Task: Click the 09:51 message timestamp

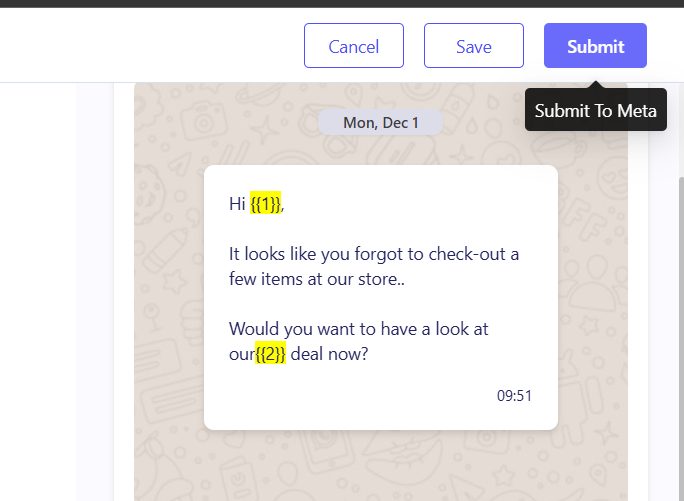Action: tap(514, 396)
